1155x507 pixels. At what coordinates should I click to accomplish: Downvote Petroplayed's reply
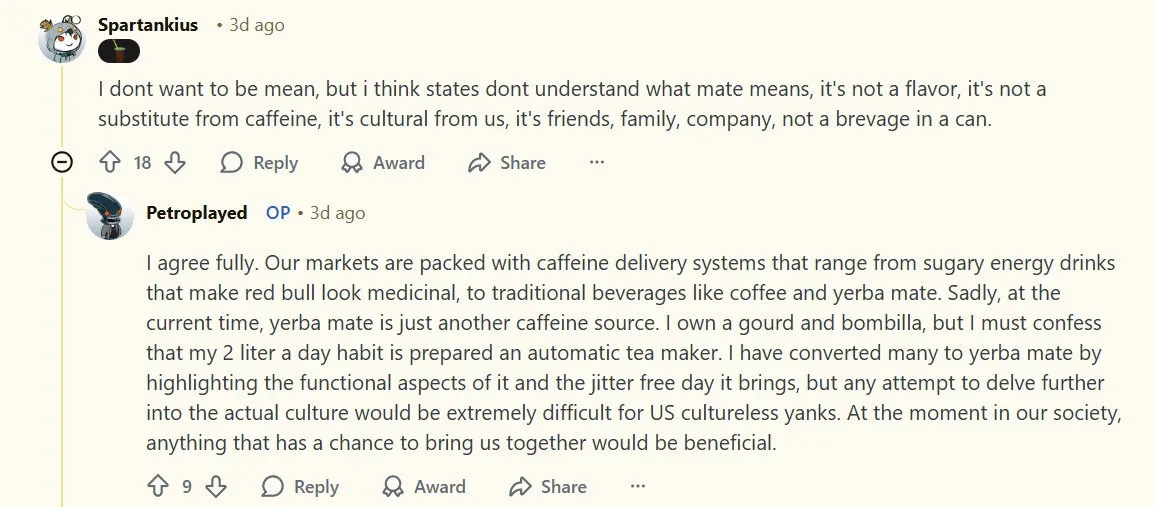(x=216, y=487)
